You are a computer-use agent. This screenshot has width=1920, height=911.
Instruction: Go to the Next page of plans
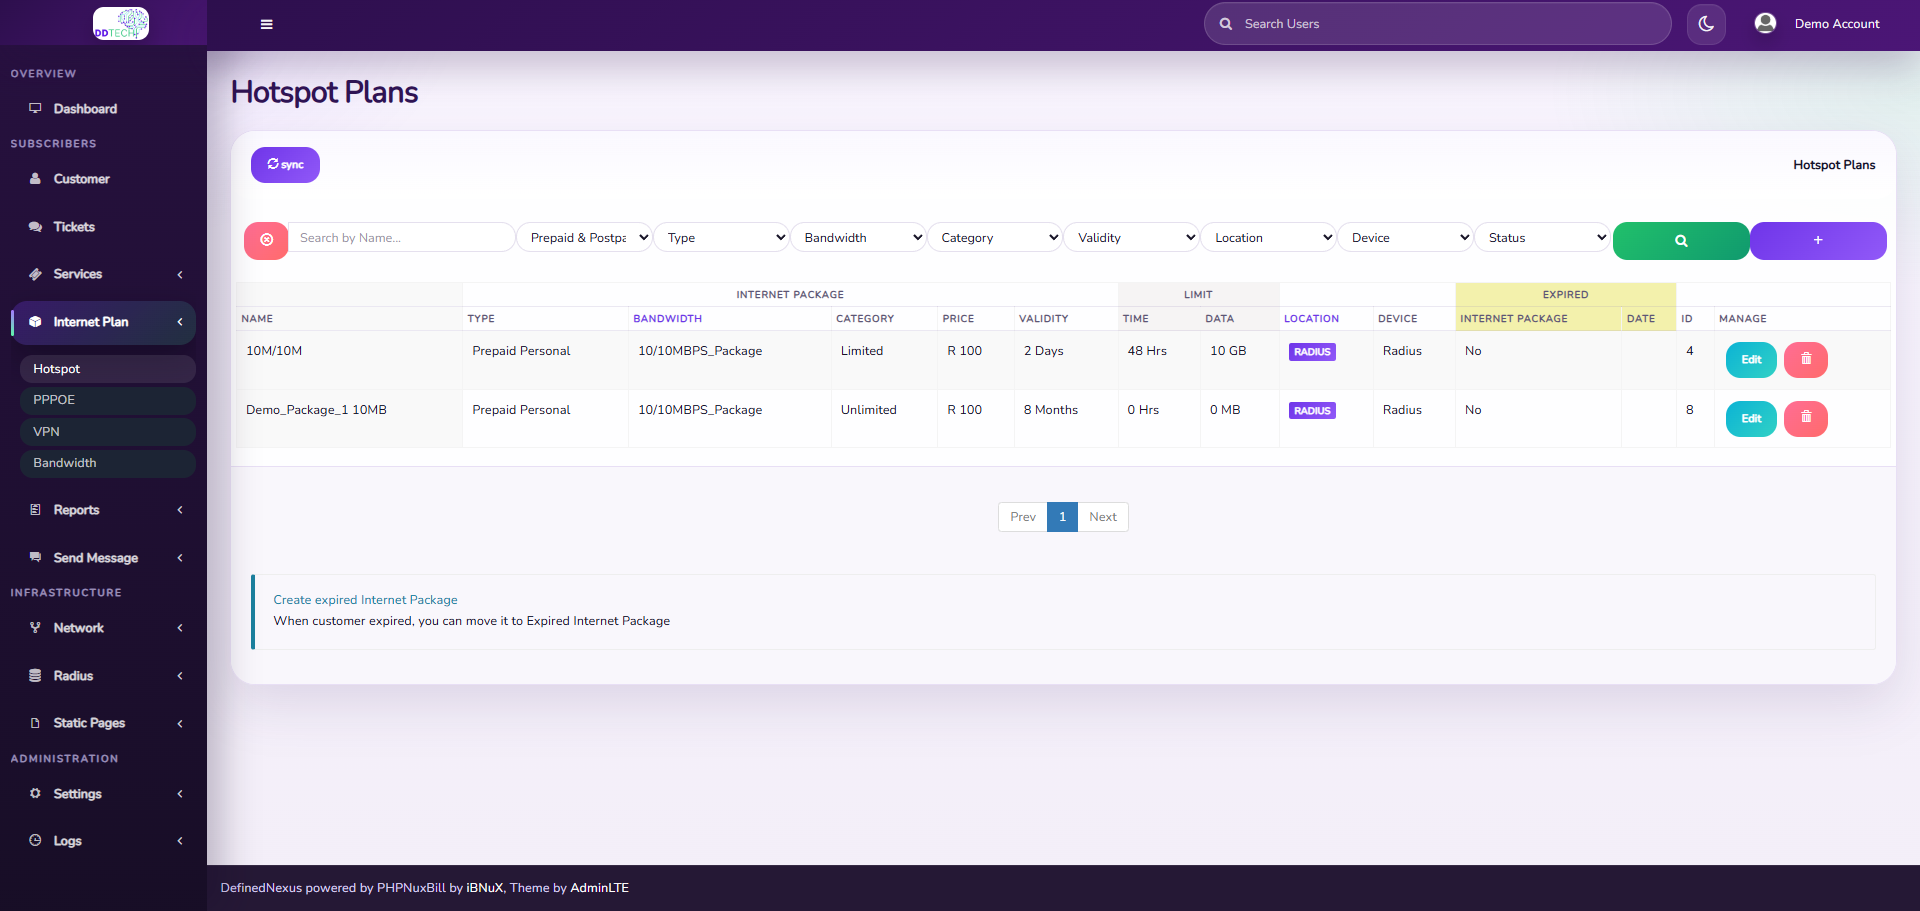point(1102,516)
